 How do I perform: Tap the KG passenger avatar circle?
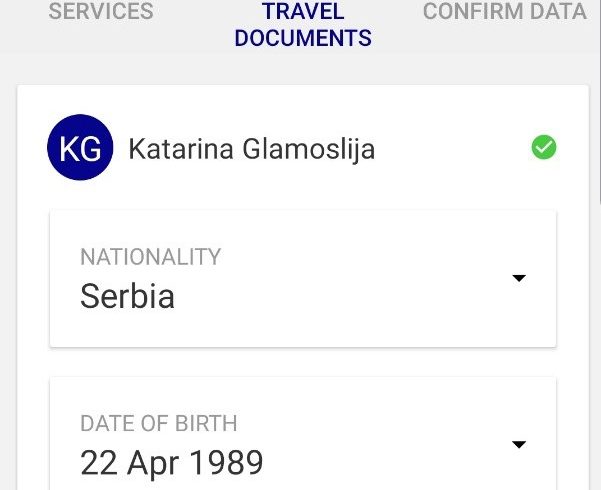click(x=80, y=147)
